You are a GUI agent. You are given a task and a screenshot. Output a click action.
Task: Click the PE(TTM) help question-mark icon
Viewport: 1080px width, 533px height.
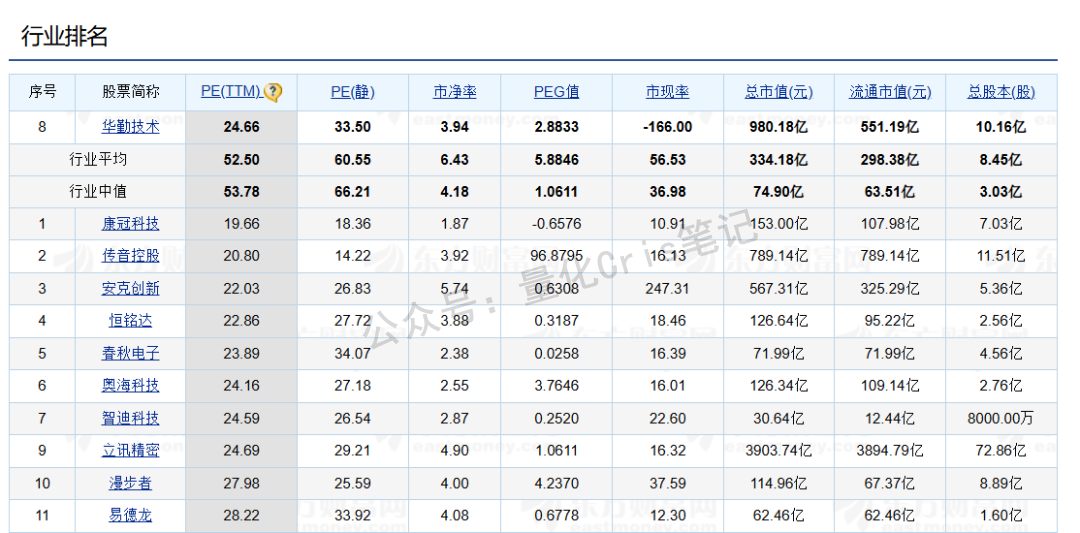tap(273, 92)
